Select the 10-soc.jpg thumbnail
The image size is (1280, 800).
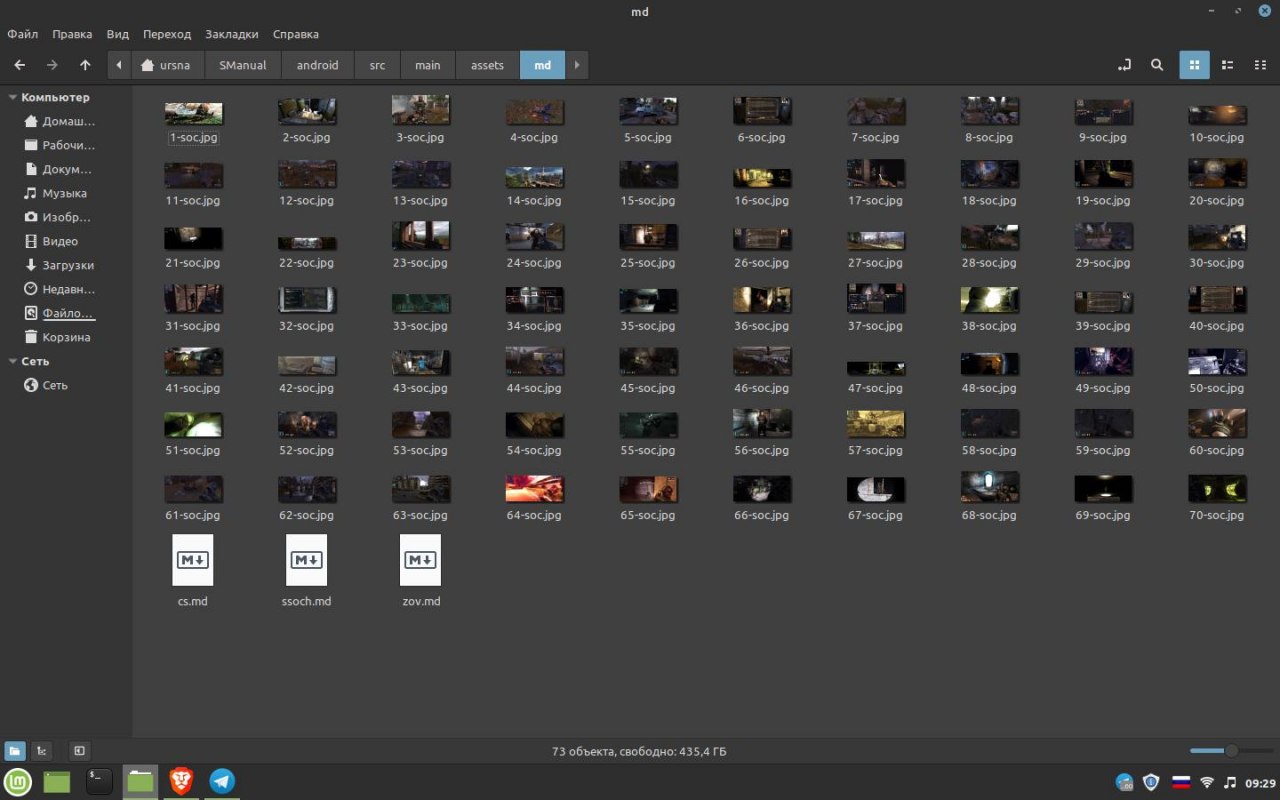(x=1217, y=115)
